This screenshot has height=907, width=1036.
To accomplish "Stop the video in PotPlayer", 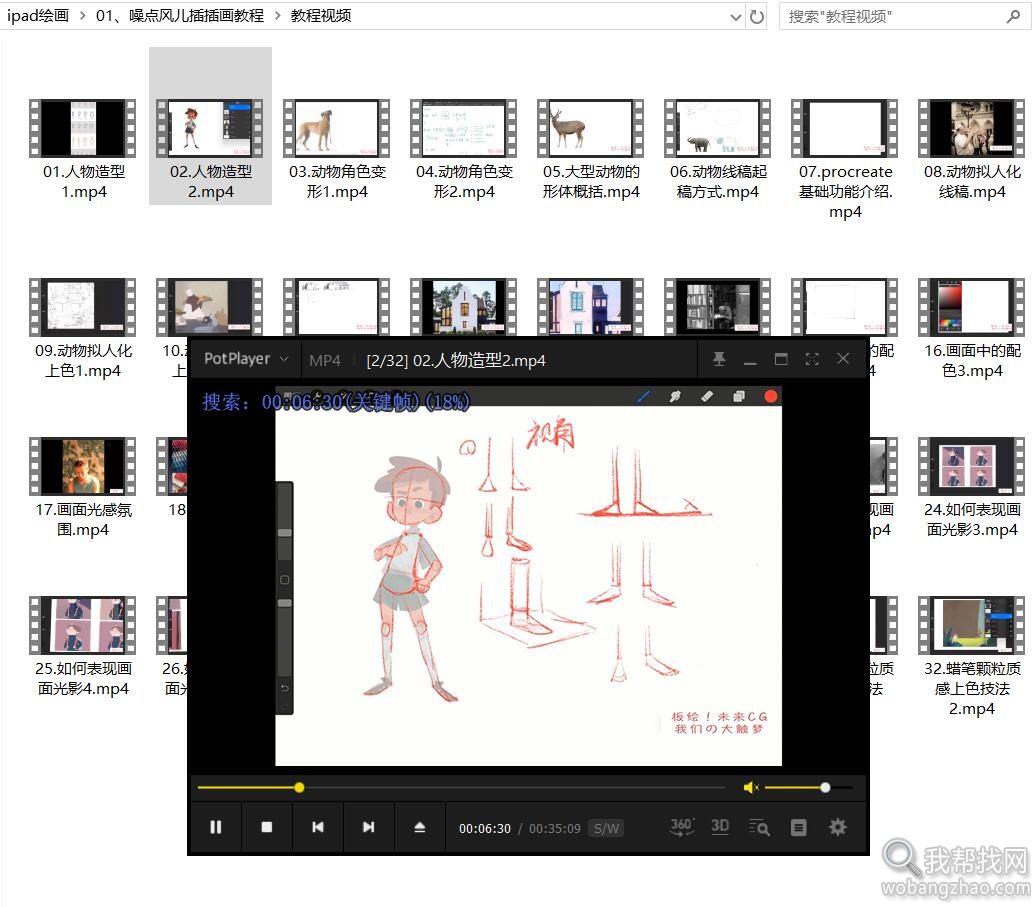I will click(267, 827).
